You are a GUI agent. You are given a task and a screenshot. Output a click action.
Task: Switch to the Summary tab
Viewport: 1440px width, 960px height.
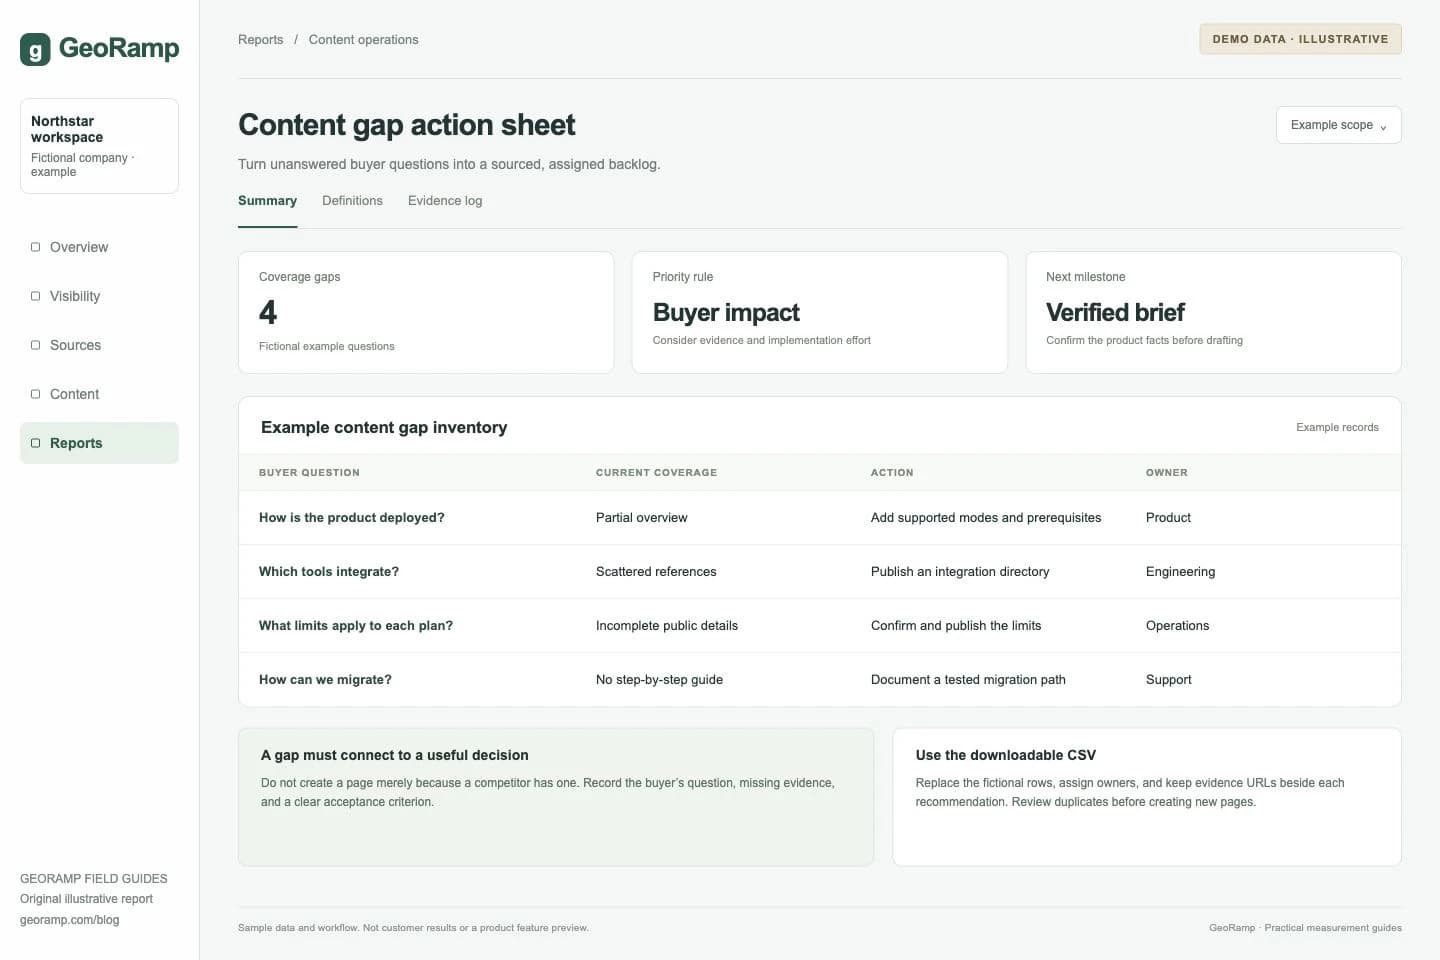[x=267, y=201]
